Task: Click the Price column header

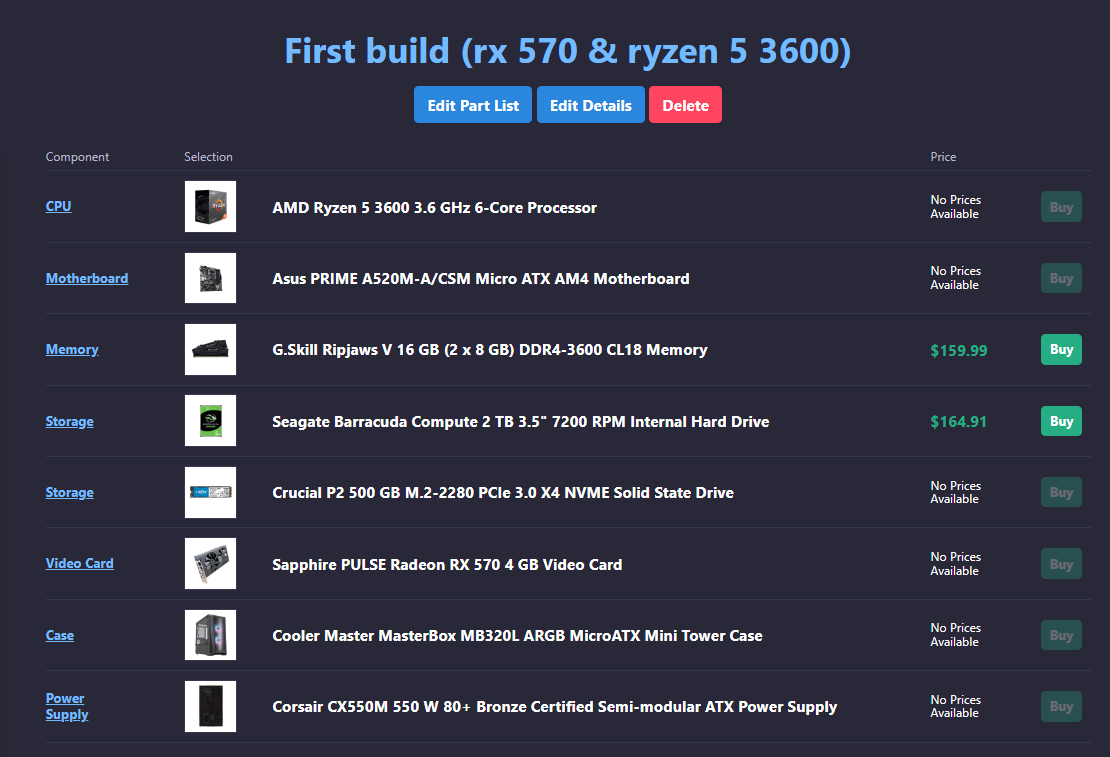Action: (x=943, y=156)
